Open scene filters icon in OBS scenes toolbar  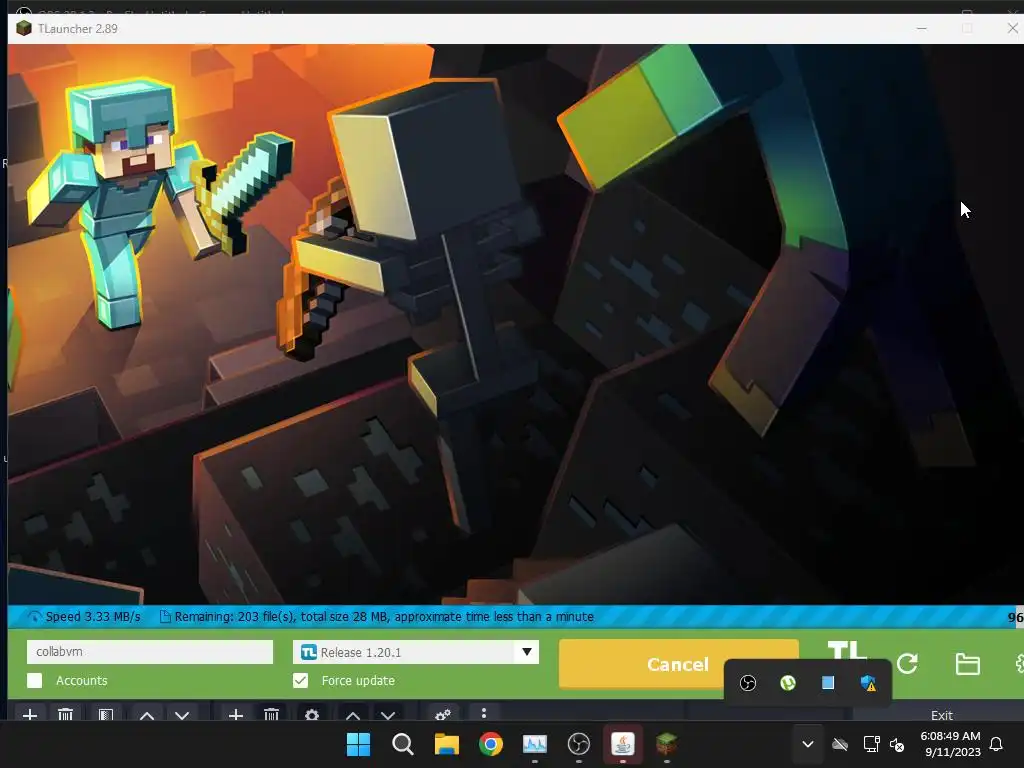coord(106,715)
